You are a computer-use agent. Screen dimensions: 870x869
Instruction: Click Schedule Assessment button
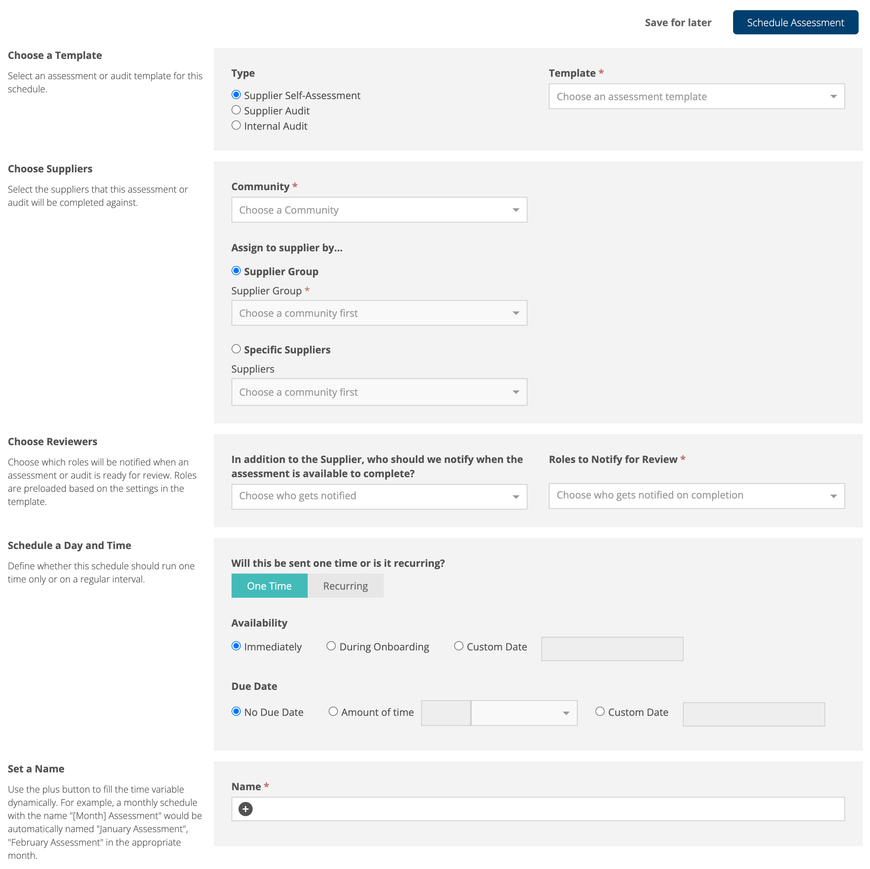(x=795, y=22)
